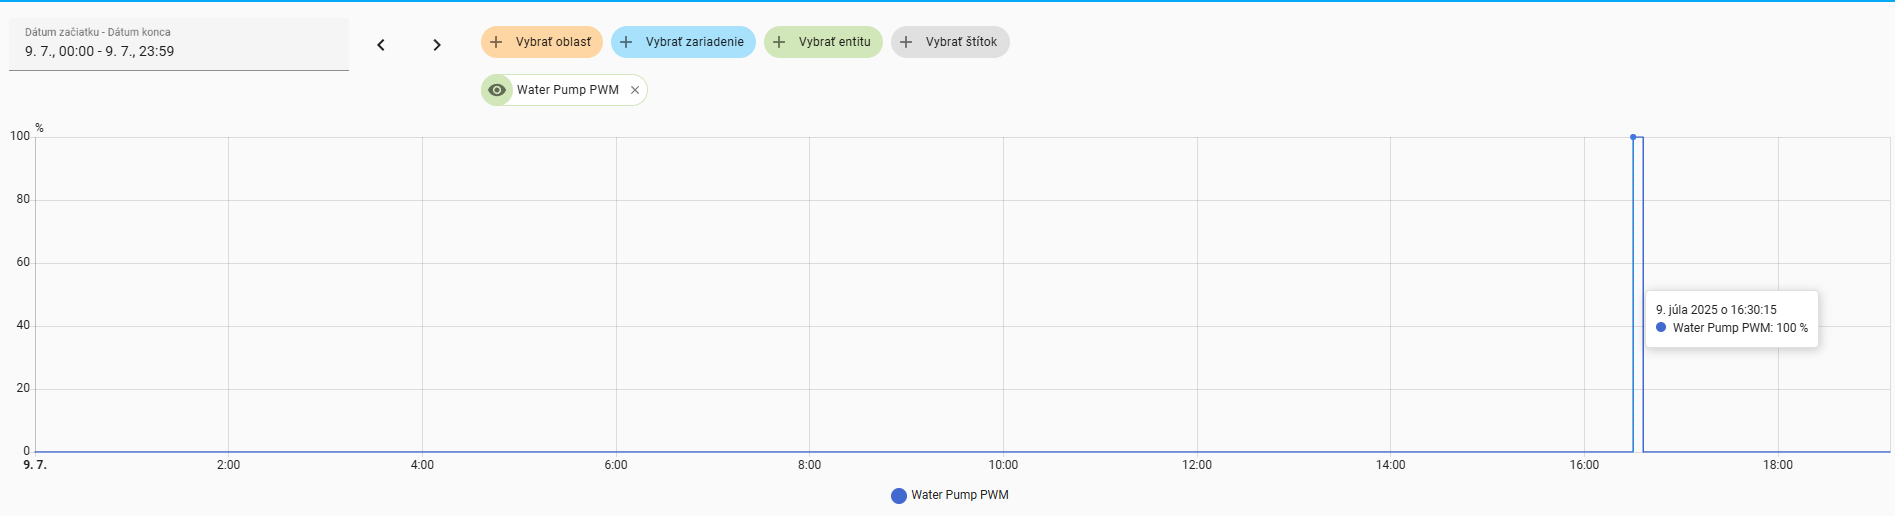This screenshot has height=516, width=1895.
Task: Open the Vybrať entitu entity picker
Action: click(823, 42)
